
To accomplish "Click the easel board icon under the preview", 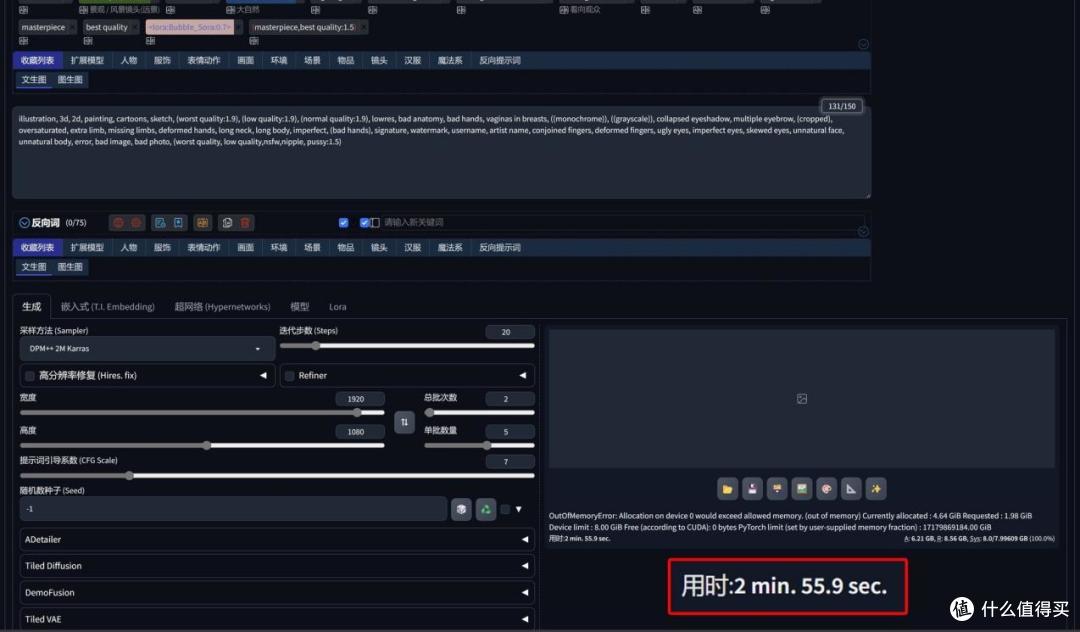I will coord(777,489).
